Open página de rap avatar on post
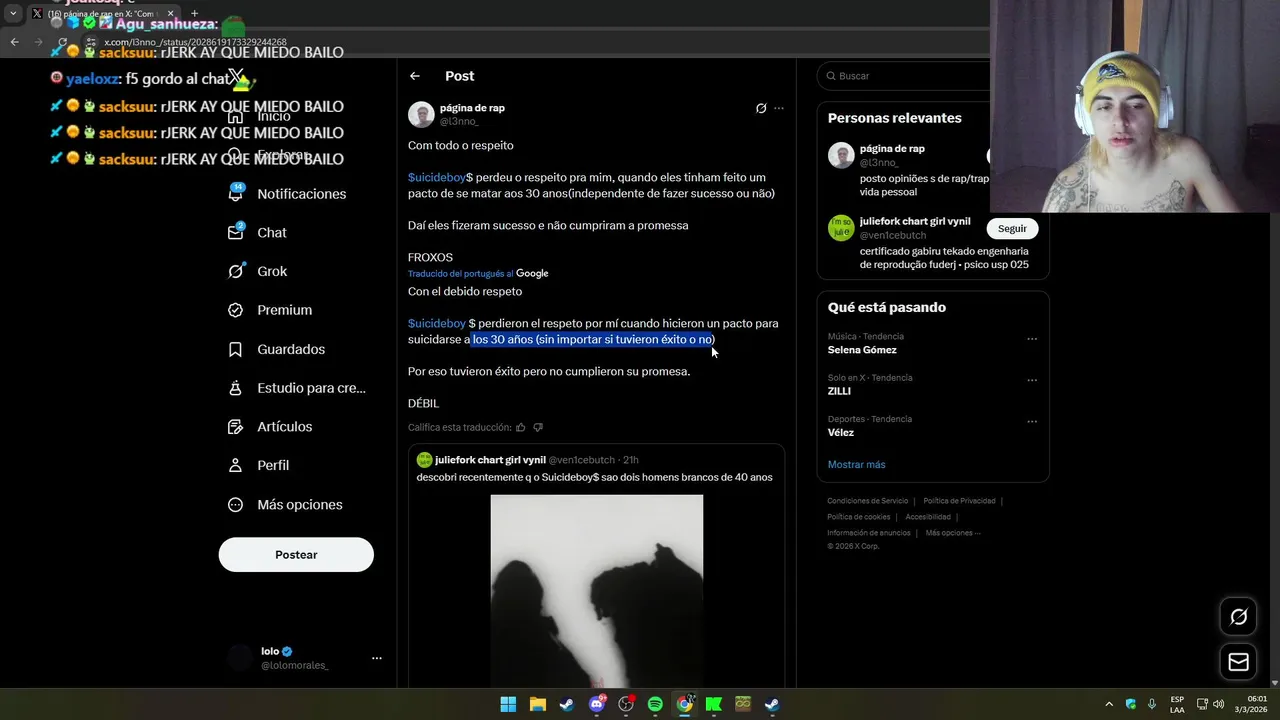The image size is (1280, 720). coord(421,114)
